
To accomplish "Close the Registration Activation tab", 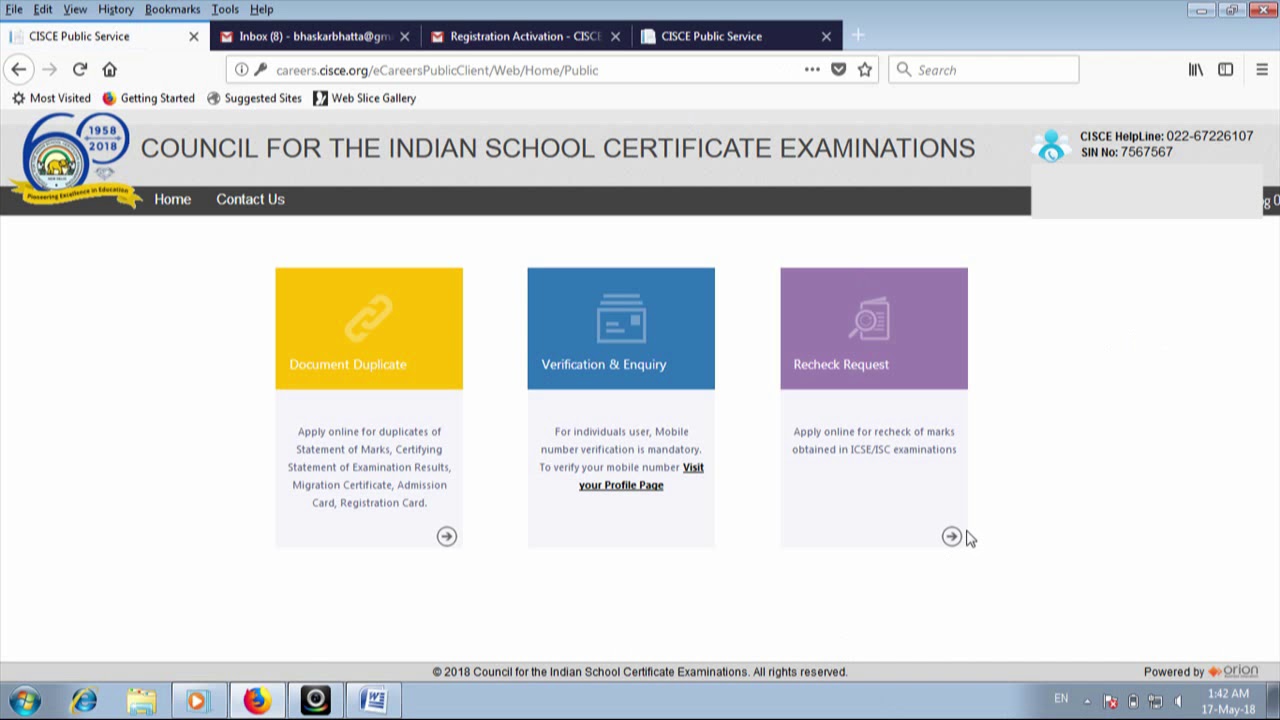I will (615, 36).
